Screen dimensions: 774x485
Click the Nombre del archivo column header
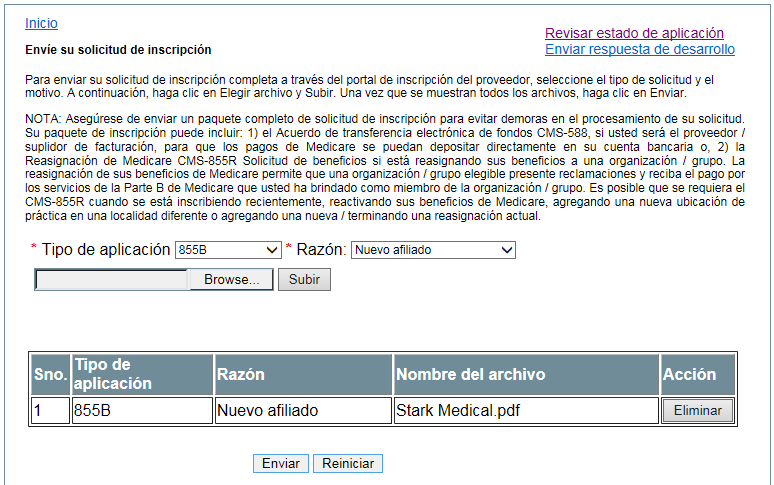pyautogui.click(x=525, y=375)
